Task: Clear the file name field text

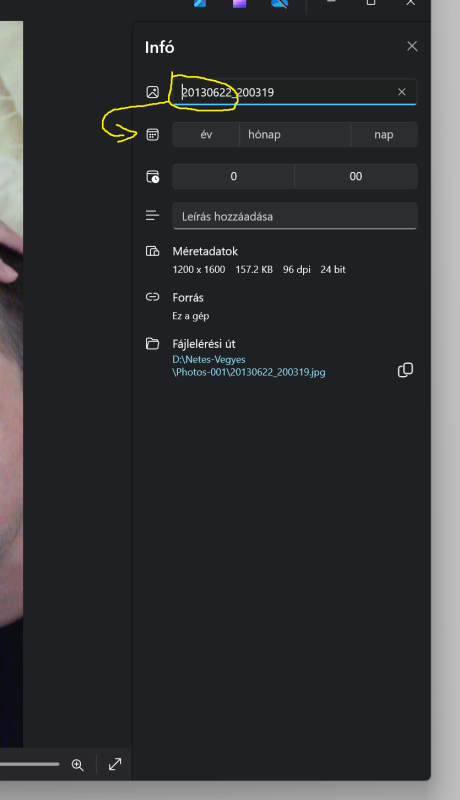Action: [402, 92]
